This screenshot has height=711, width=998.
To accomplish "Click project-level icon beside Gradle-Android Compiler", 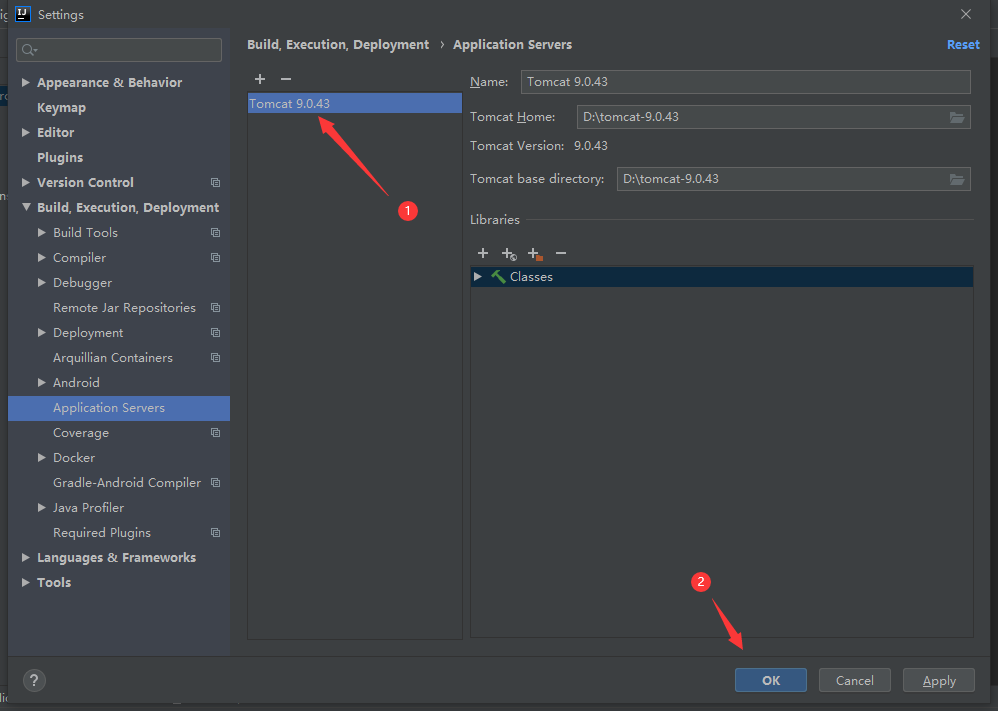I will (216, 482).
